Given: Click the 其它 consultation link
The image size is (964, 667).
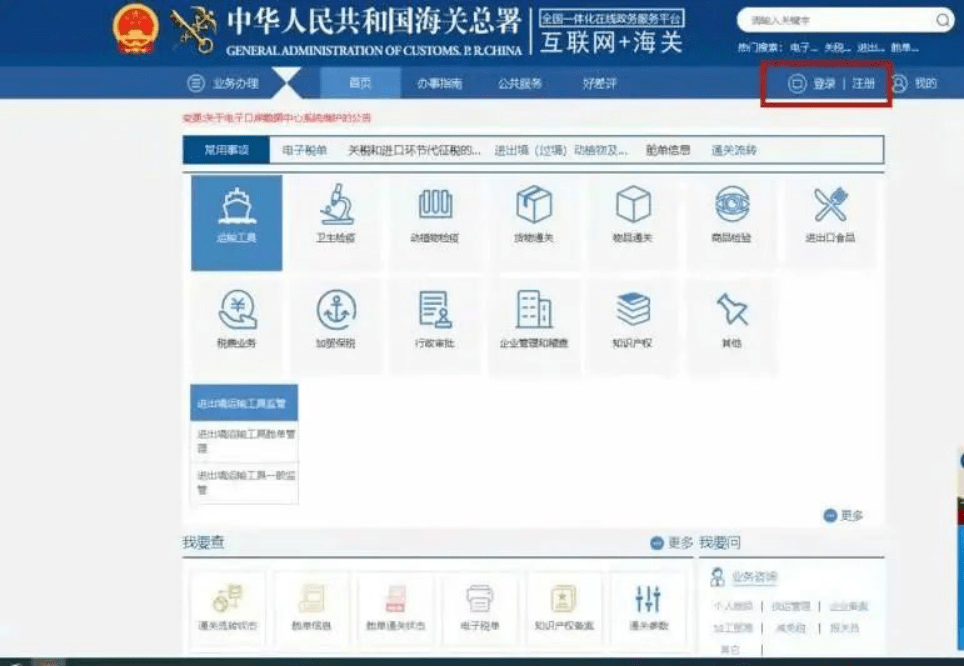Looking at the screenshot, I should 730,649.
